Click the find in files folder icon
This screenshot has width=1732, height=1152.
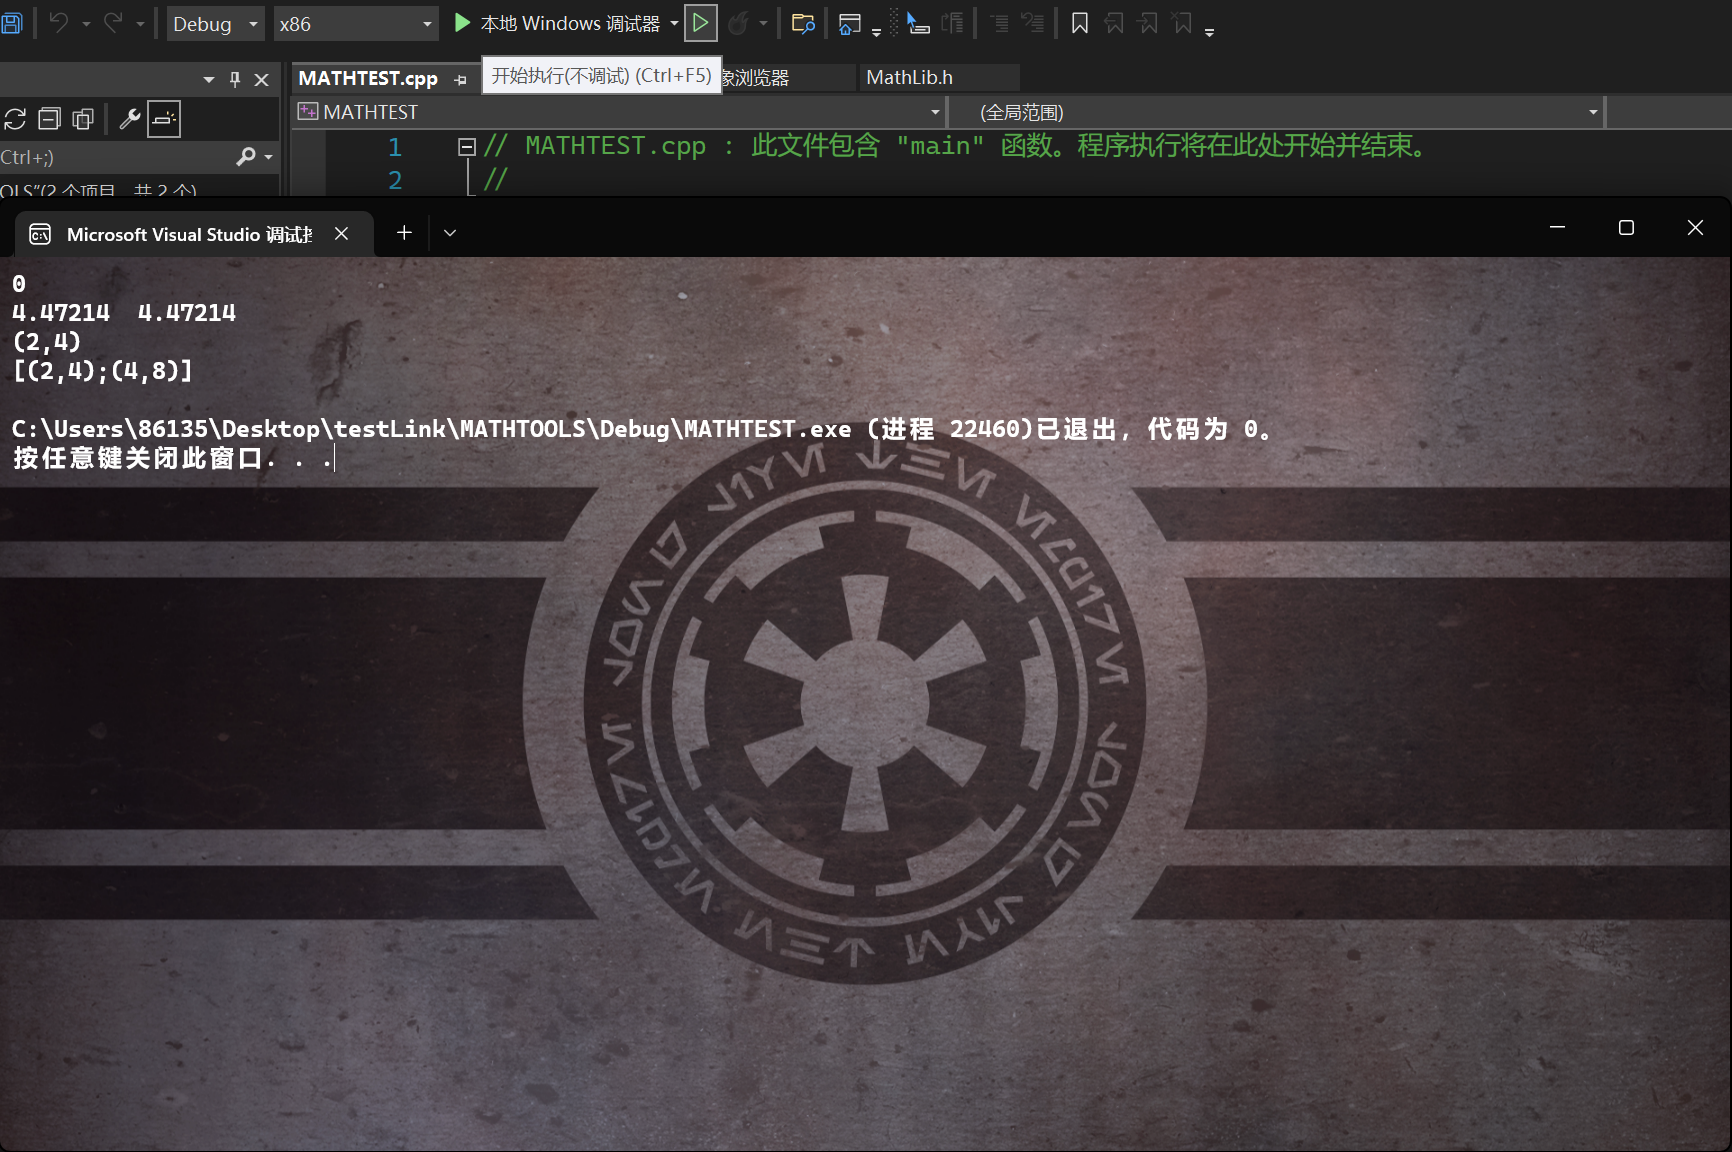(x=803, y=23)
